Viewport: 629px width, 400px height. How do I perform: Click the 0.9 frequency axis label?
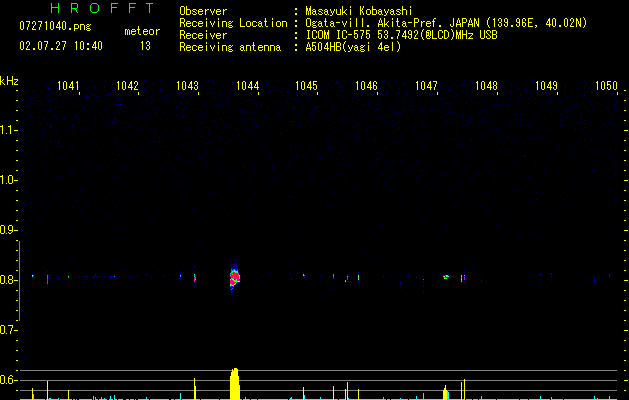coord(8,230)
